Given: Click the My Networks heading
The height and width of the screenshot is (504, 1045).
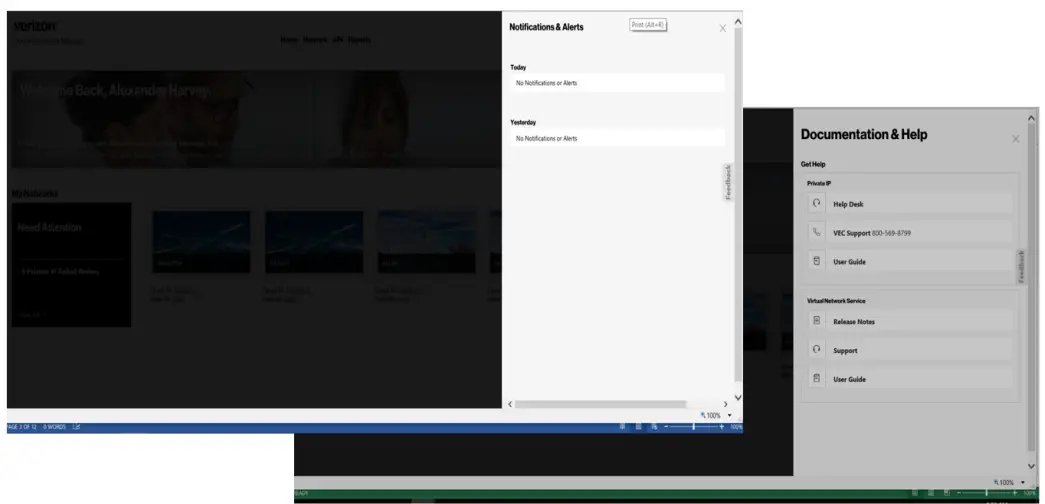Looking at the screenshot, I should (x=35, y=193).
